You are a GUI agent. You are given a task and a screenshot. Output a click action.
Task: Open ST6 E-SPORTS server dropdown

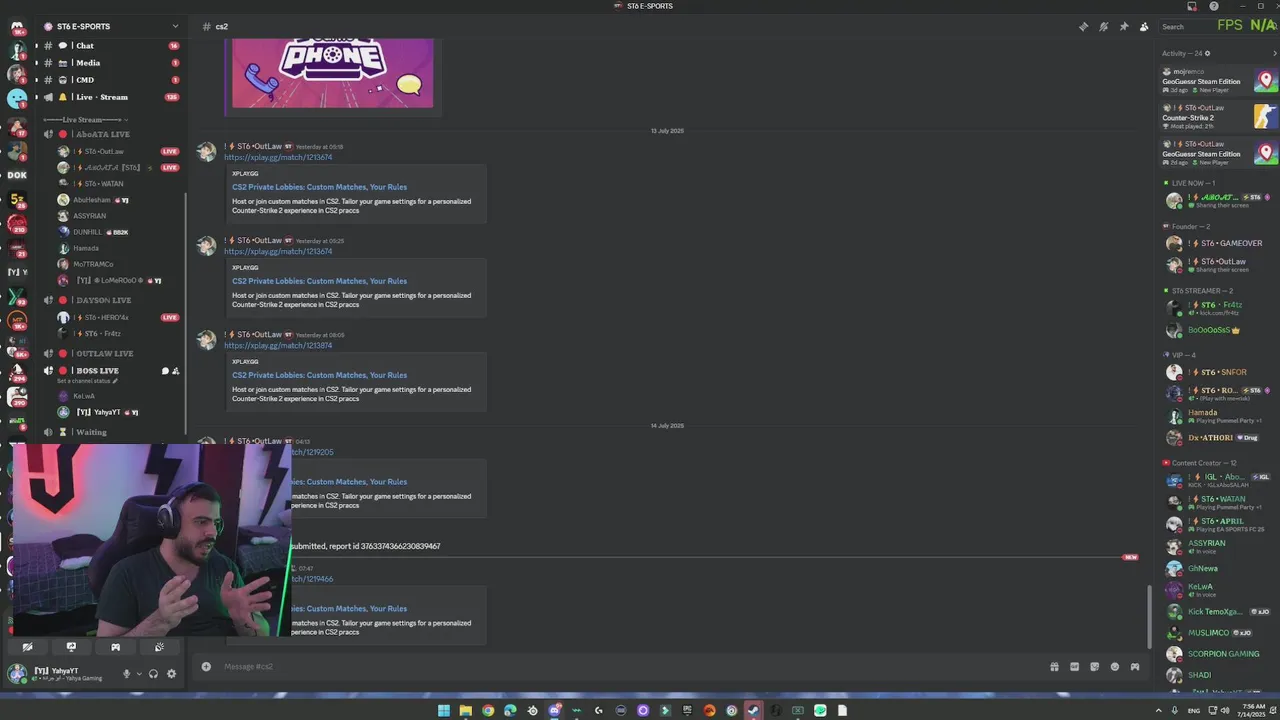click(110, 26)
